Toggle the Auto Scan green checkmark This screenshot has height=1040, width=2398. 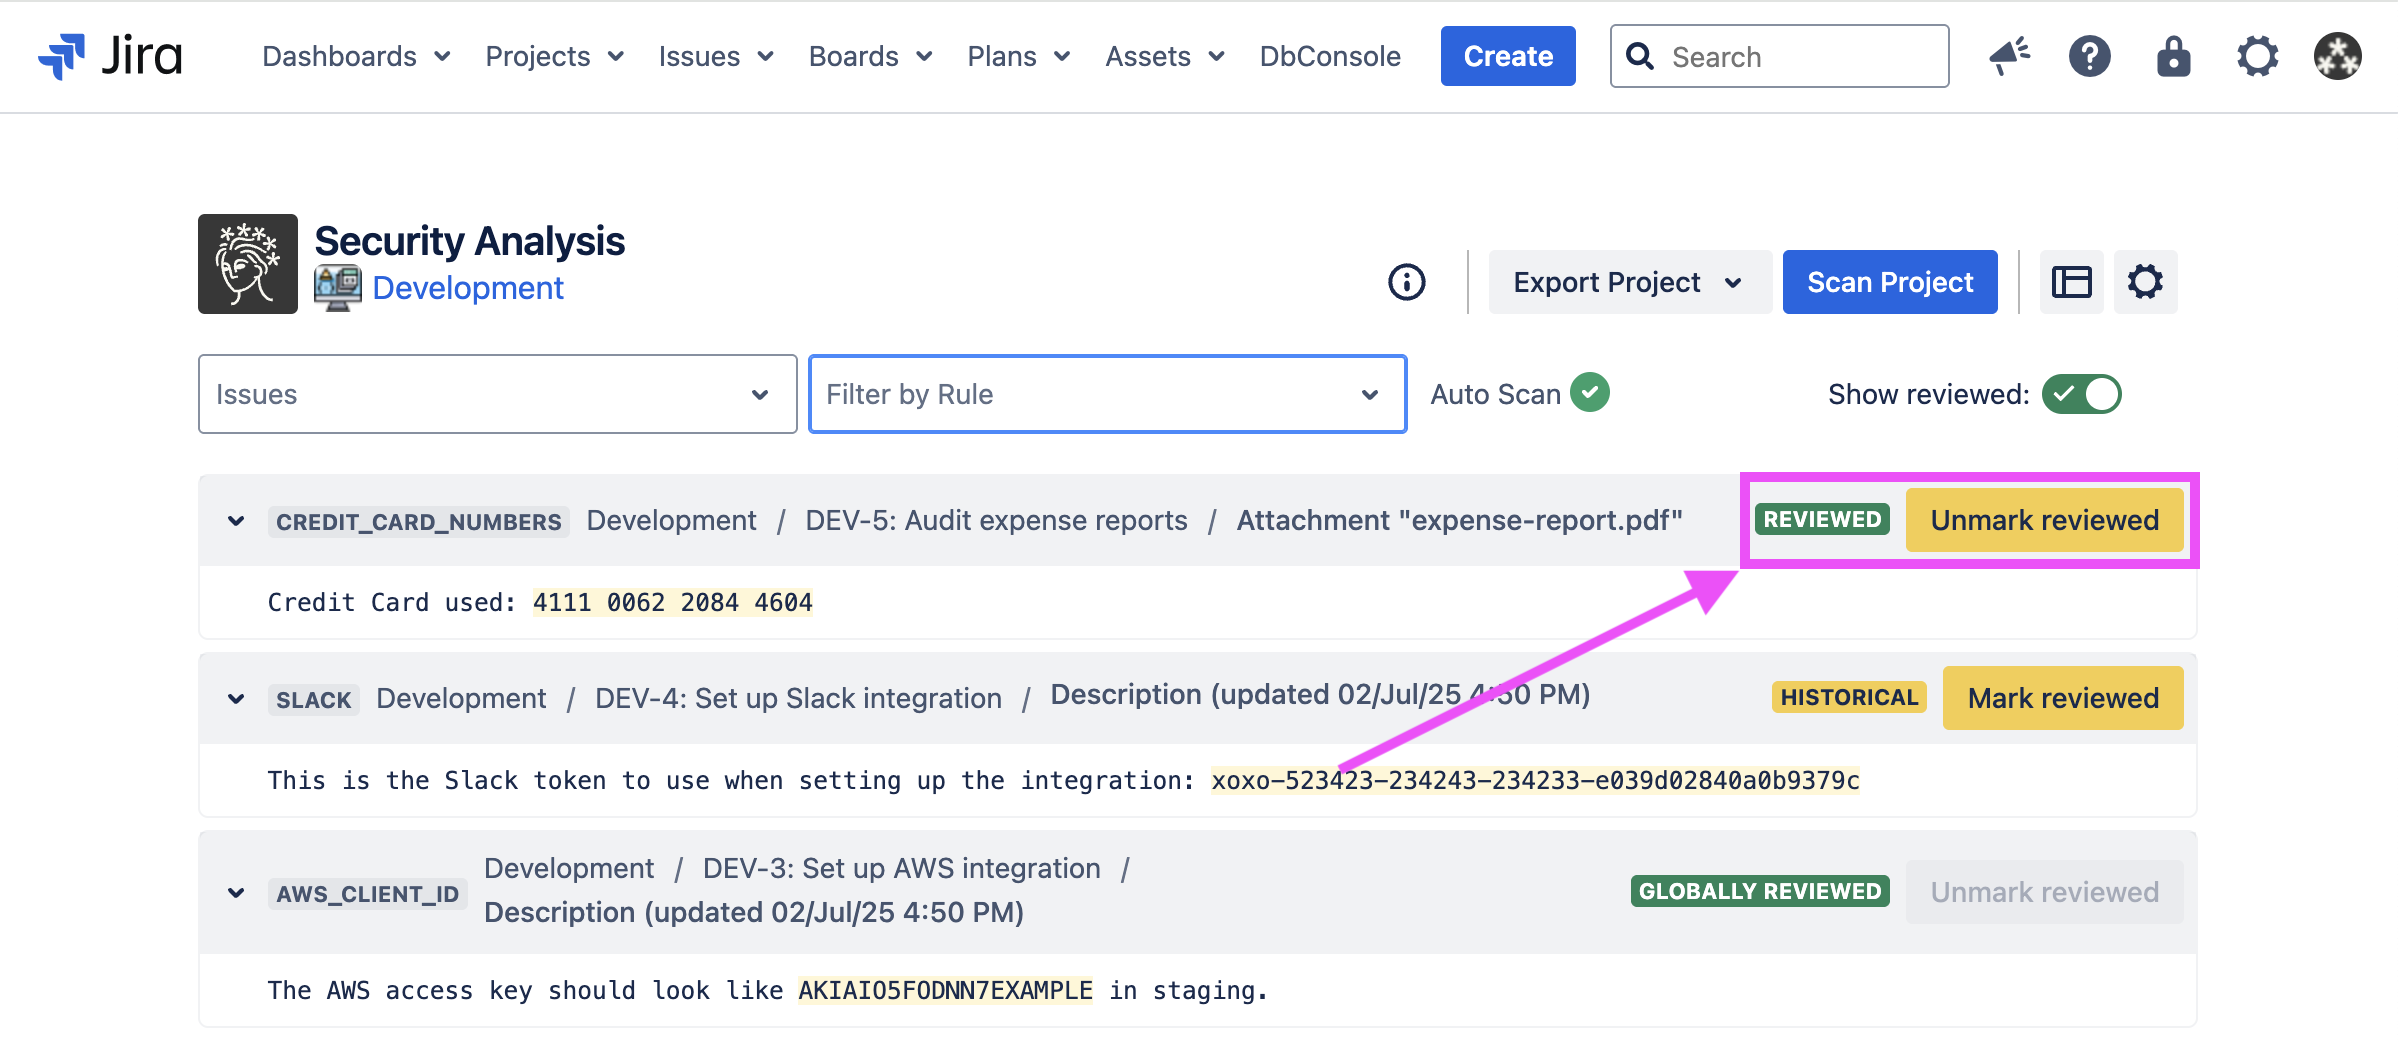click(x=1589, y=393)
